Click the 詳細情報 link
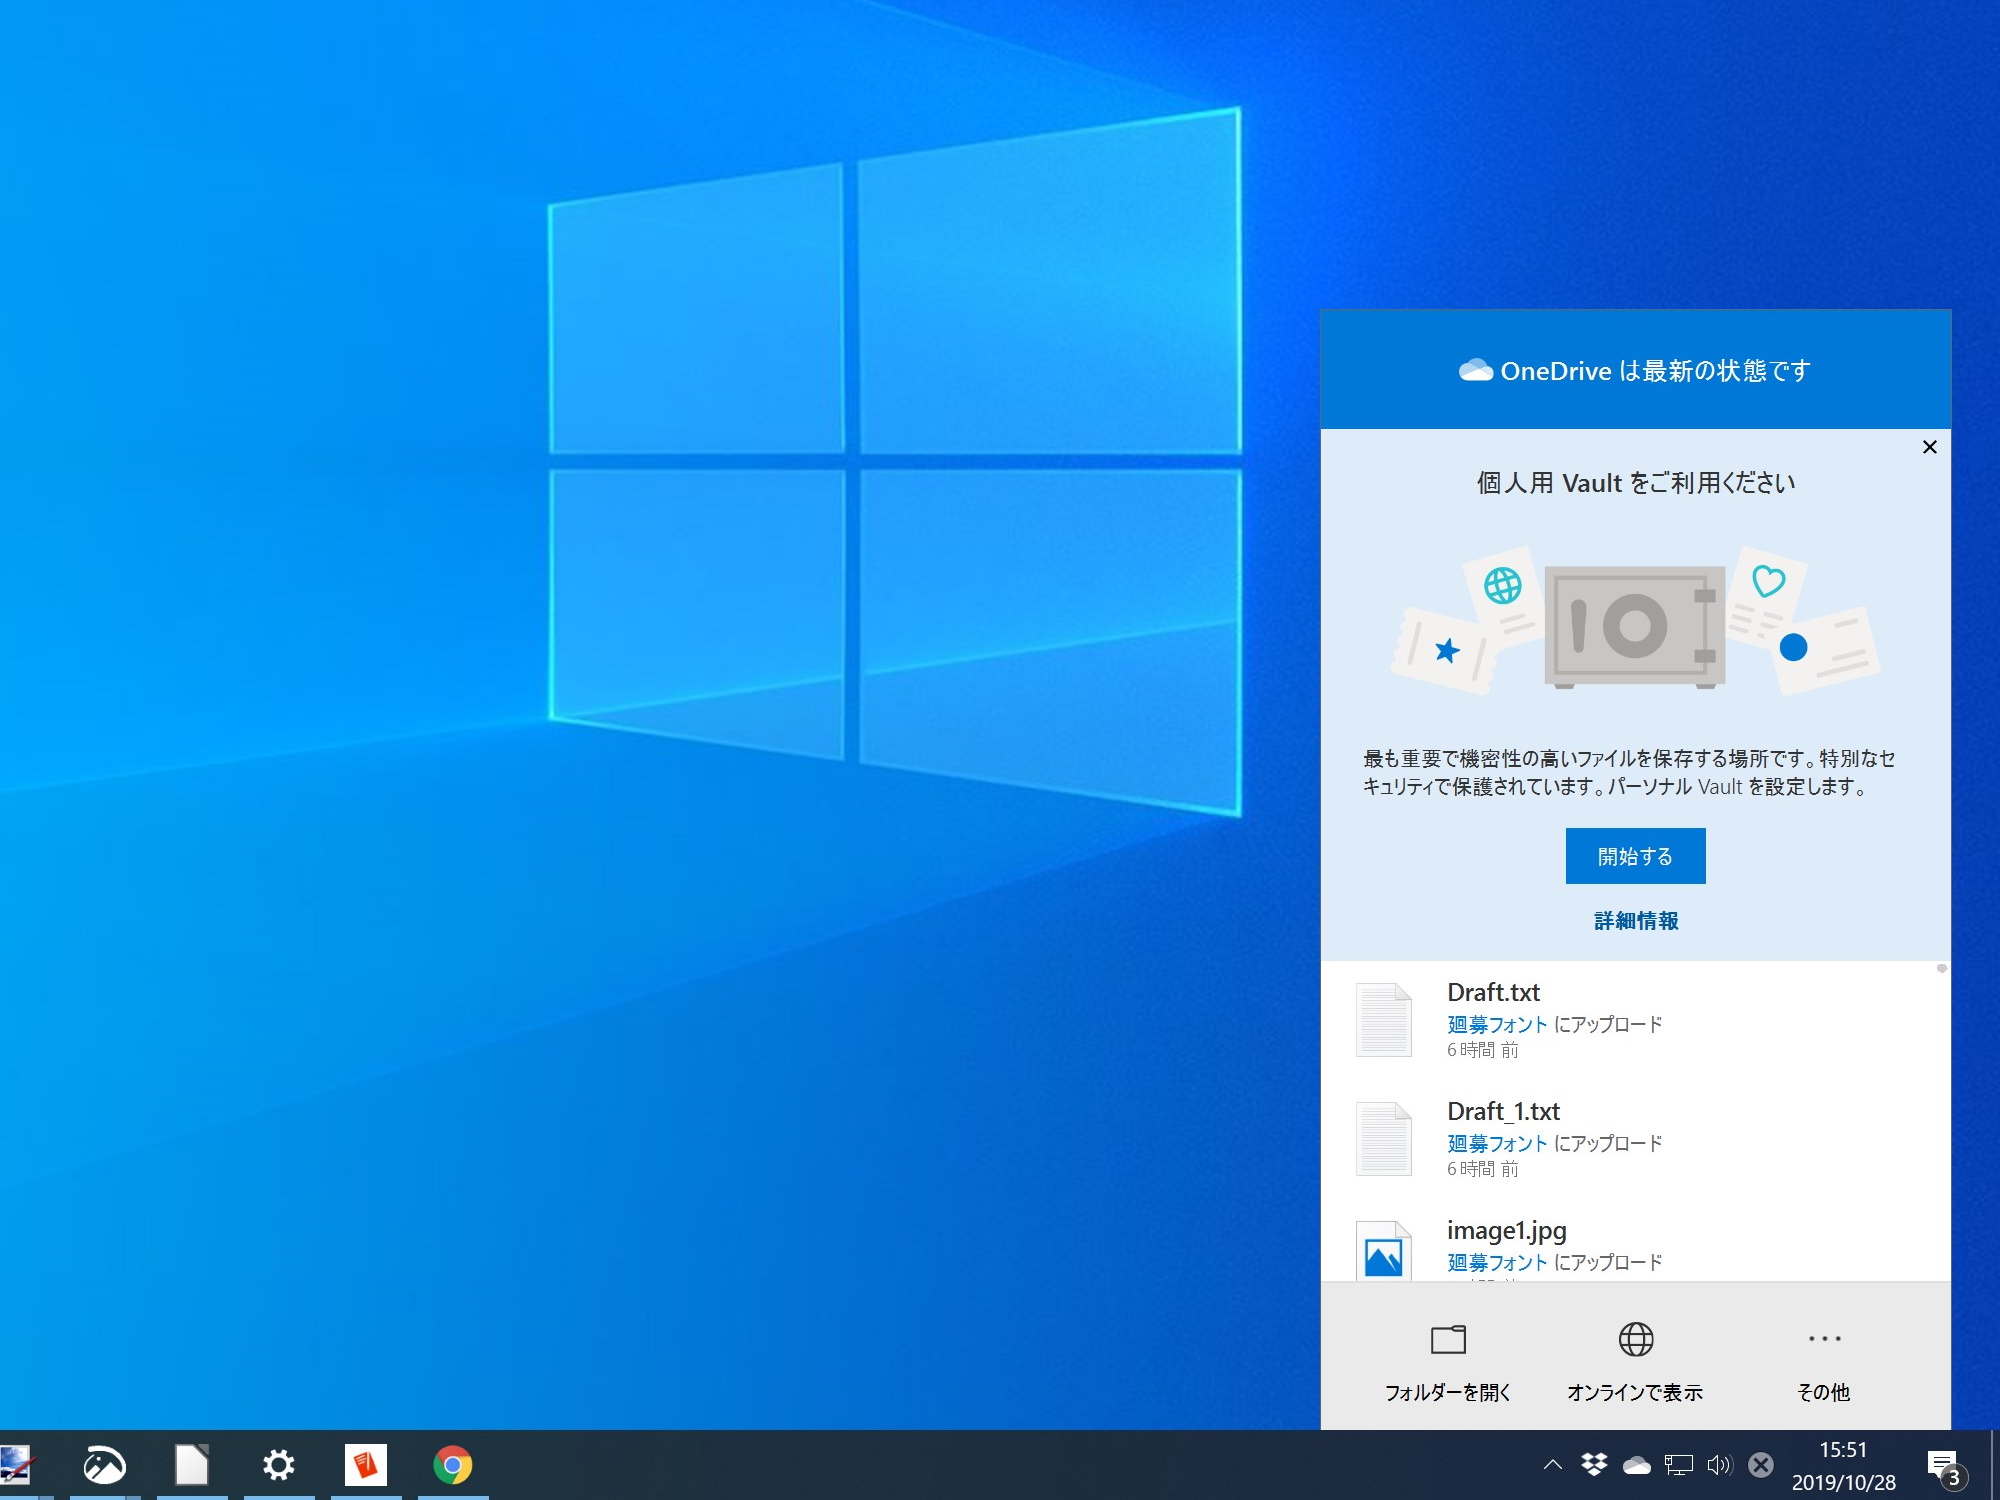The image size is (2000, 1500). (1634, 921)
